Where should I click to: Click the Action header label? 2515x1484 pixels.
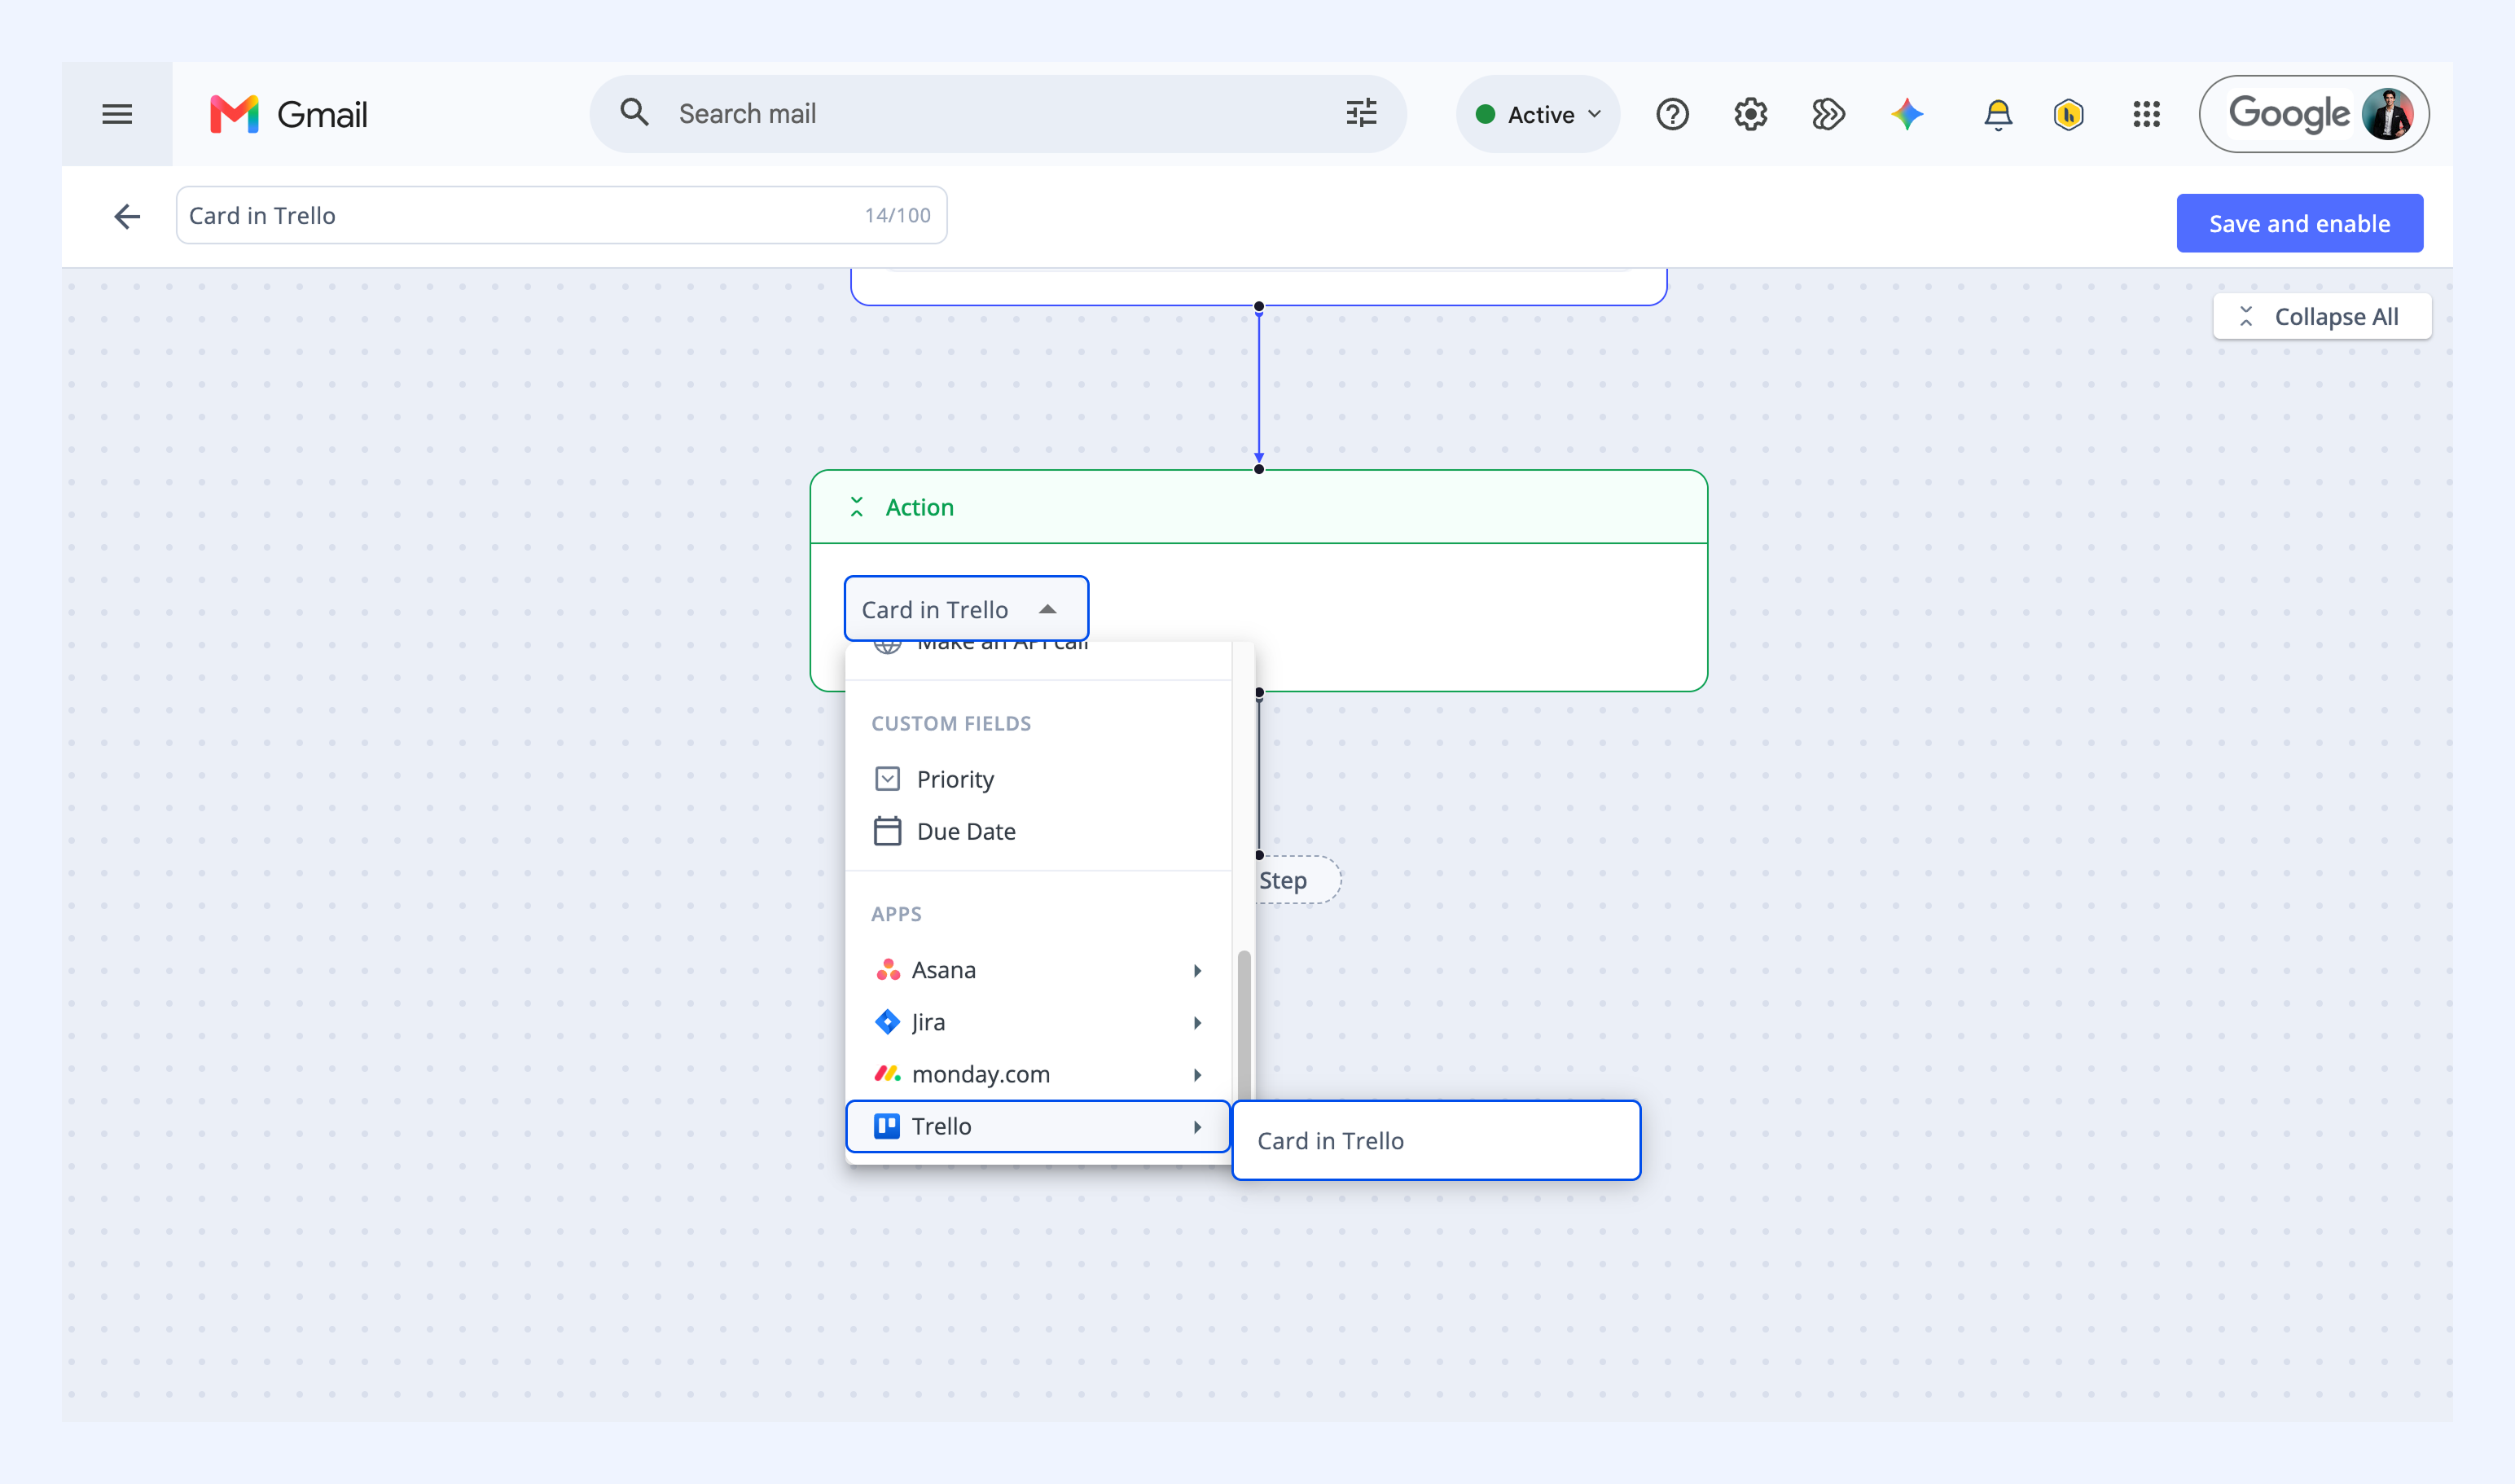pyautogui.click(x=919, y=508)
